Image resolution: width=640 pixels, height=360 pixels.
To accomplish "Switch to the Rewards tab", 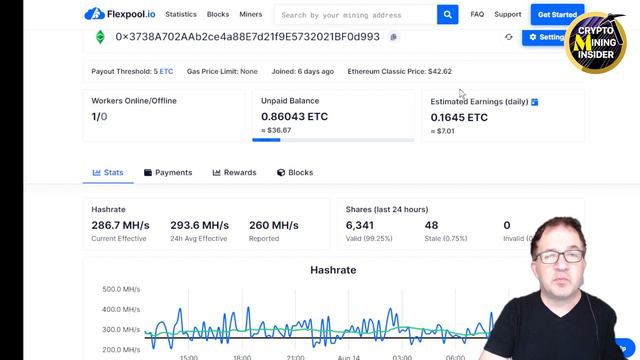I will tap(234, 173).
